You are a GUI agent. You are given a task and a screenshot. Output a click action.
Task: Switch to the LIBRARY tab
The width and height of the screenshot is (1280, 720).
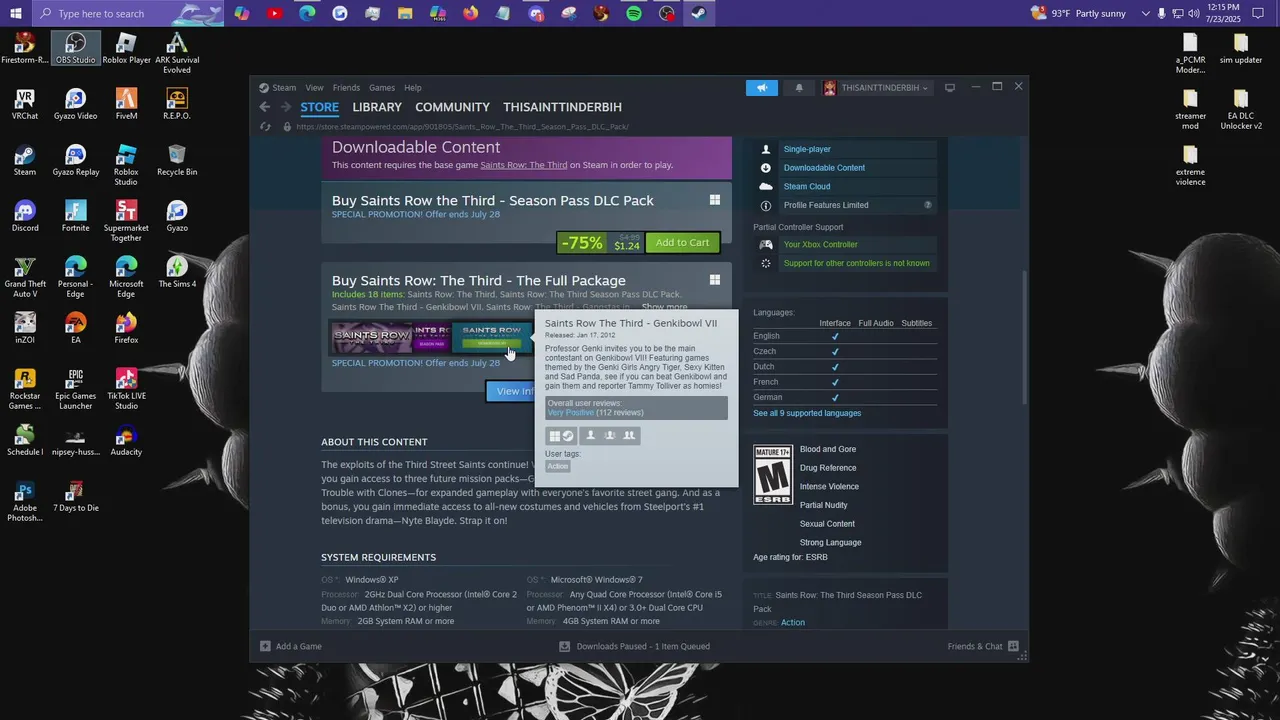[377, 107]
